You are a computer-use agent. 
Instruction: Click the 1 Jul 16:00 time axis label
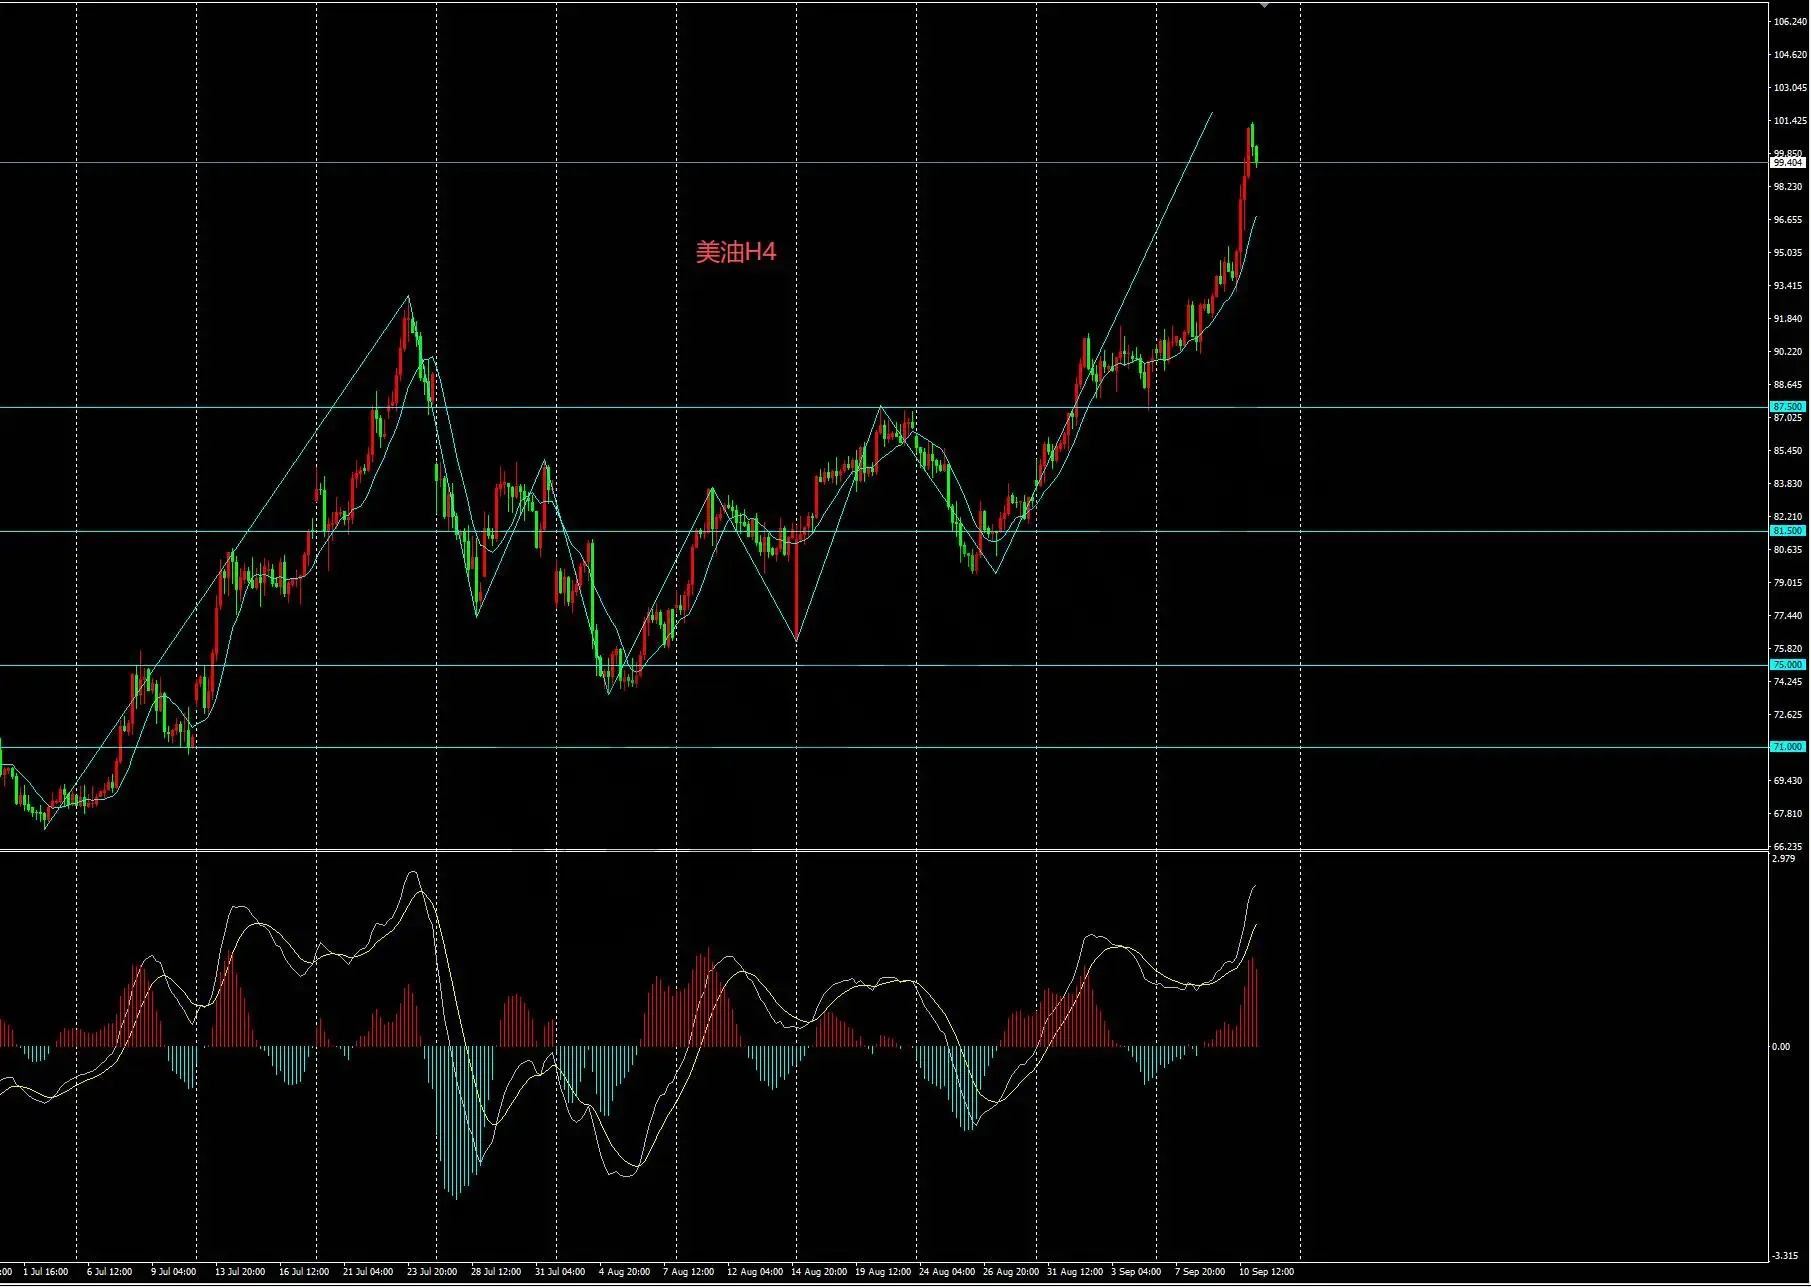pos(46,1272)
